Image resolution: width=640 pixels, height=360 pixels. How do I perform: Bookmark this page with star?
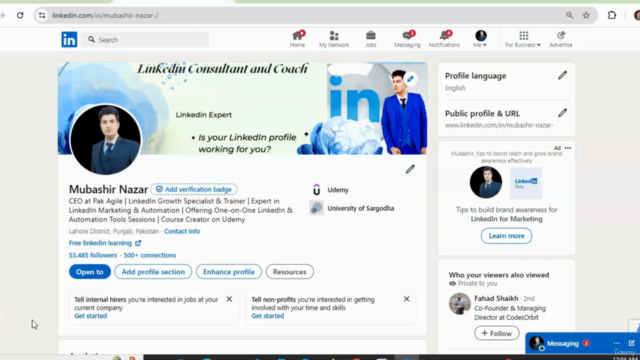click(586, 16)
